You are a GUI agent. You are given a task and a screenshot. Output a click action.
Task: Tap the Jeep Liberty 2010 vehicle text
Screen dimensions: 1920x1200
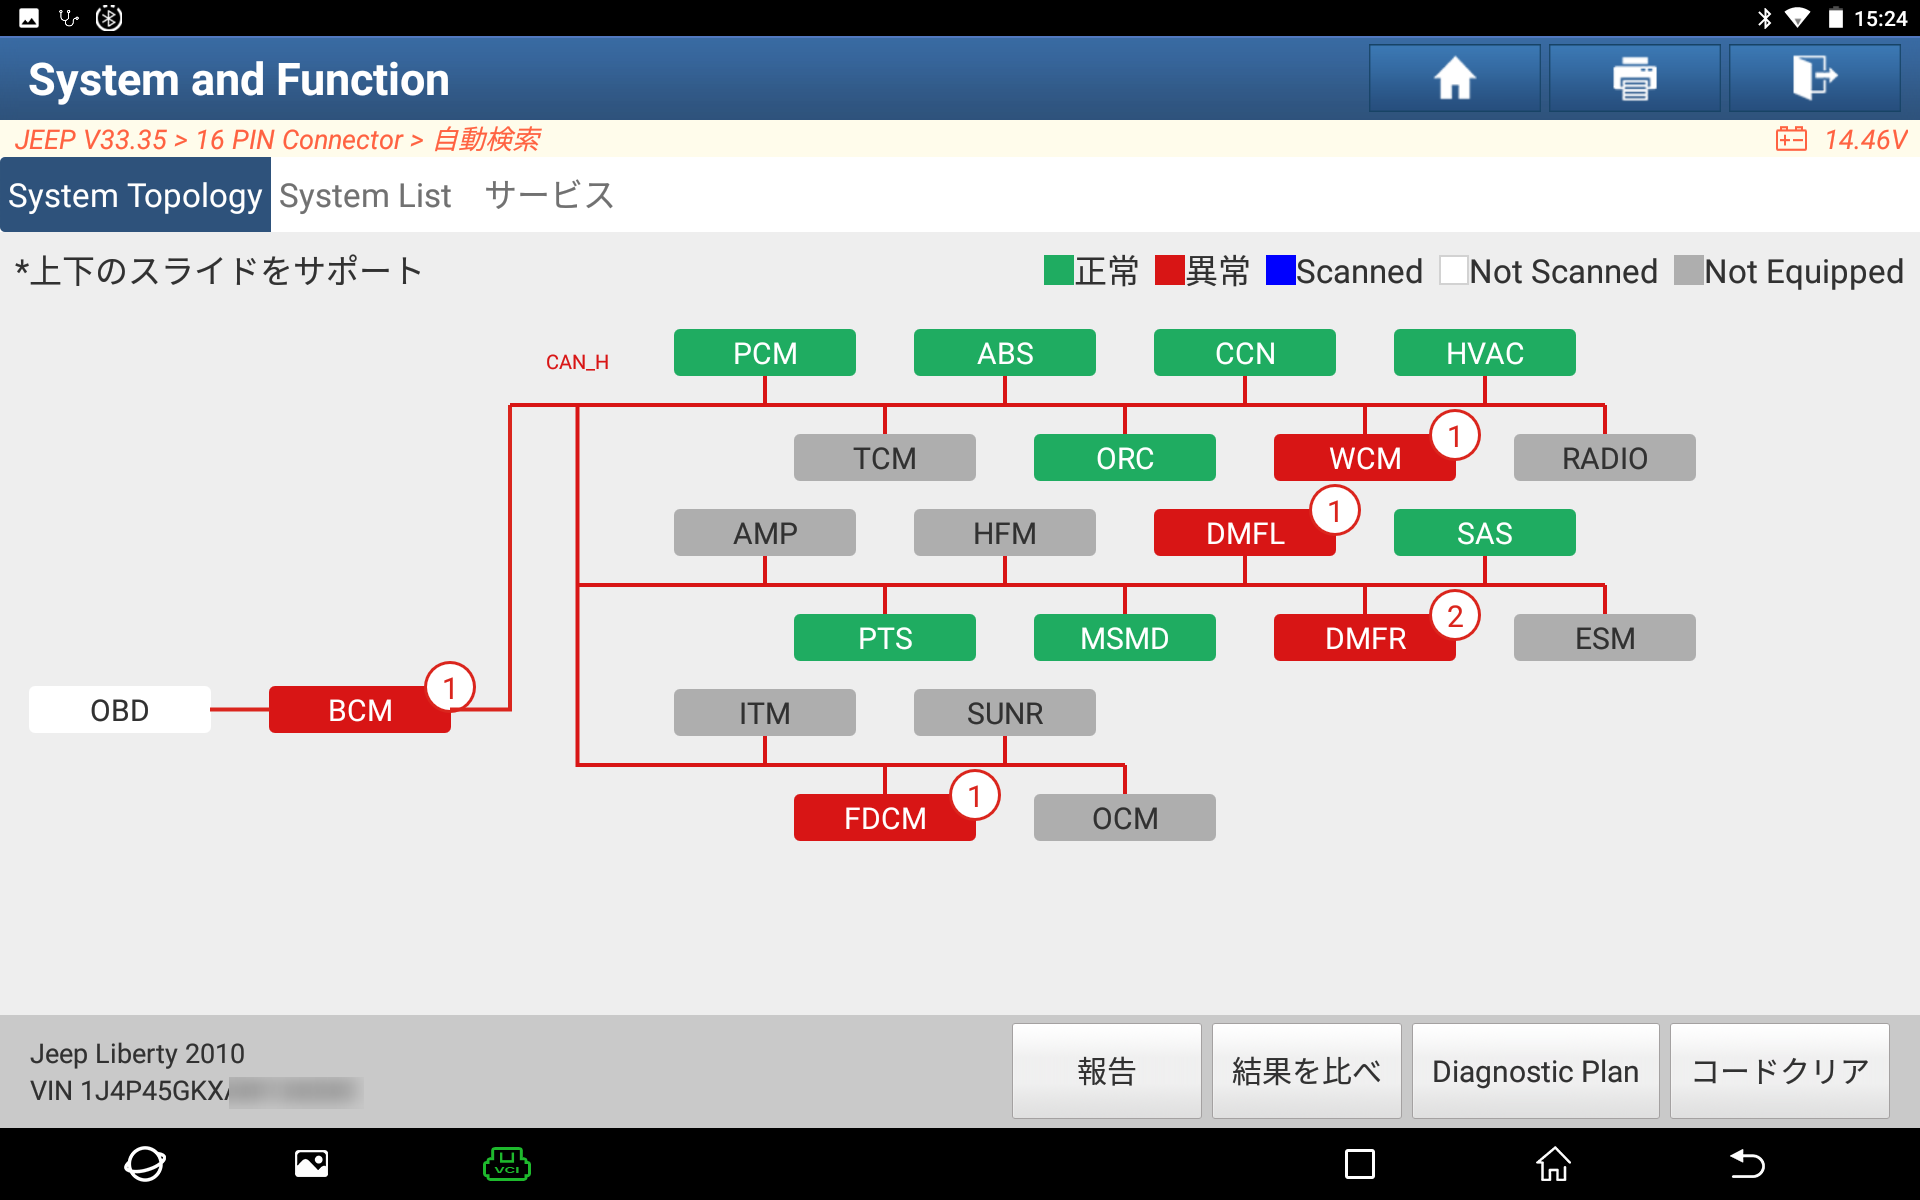(137, 1053)
